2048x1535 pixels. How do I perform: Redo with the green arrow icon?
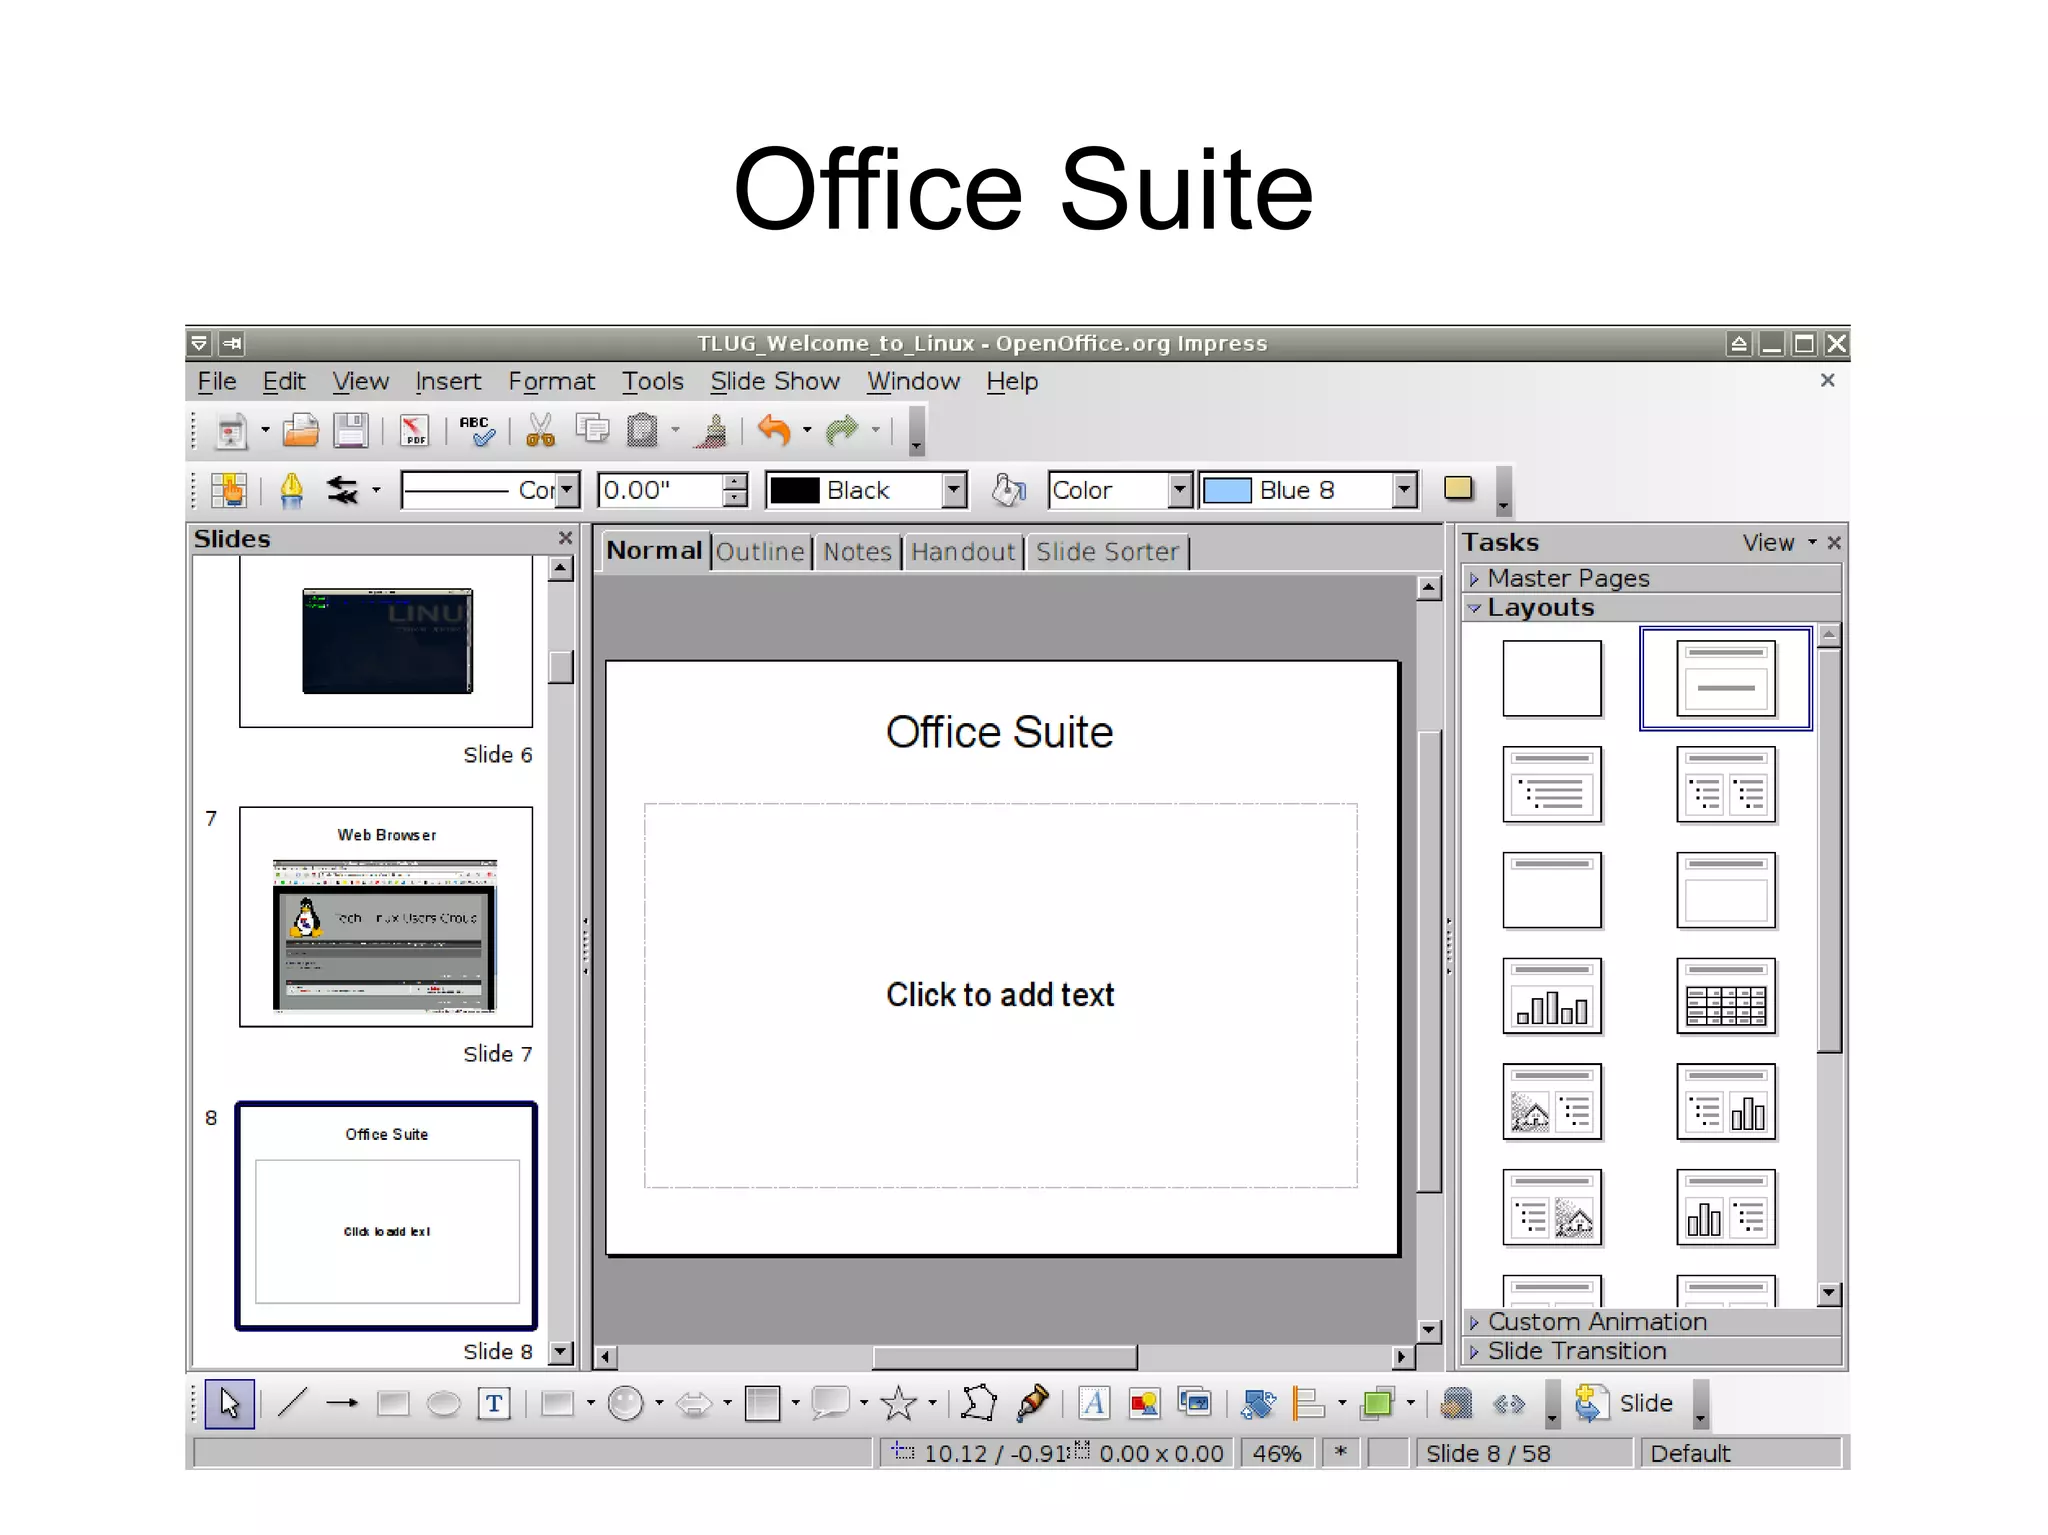pos(843,431)
